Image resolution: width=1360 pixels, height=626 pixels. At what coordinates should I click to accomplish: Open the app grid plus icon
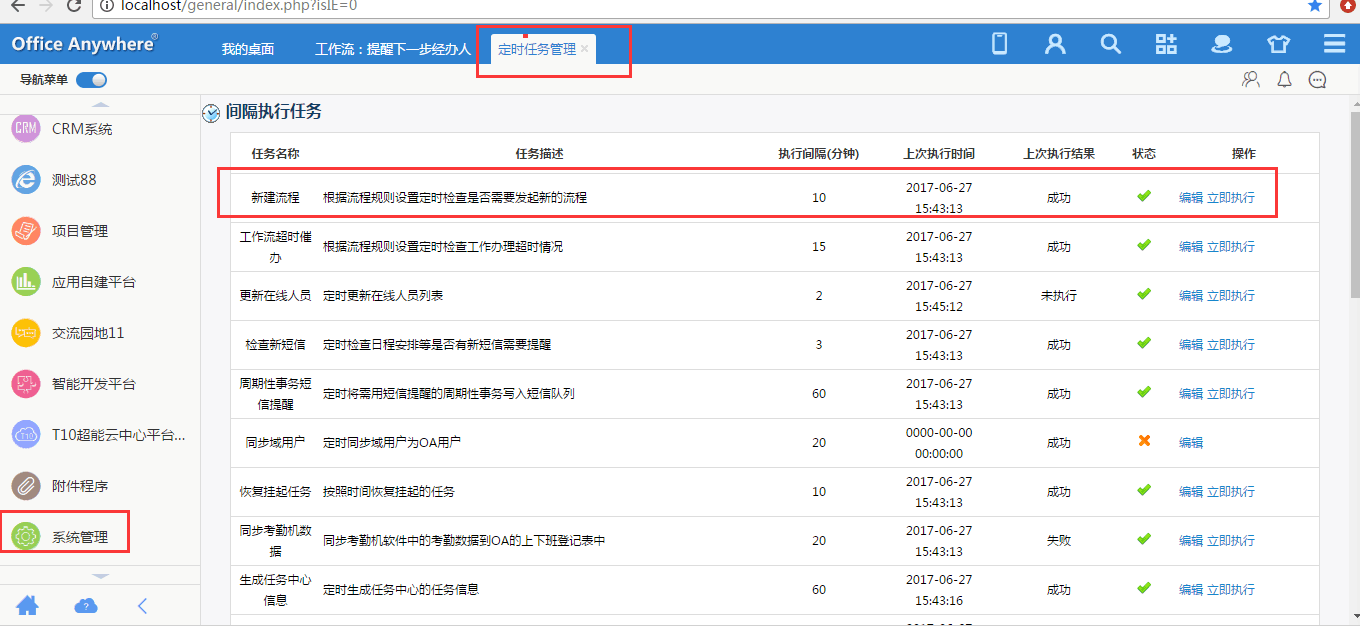[x=1166, y=44]
